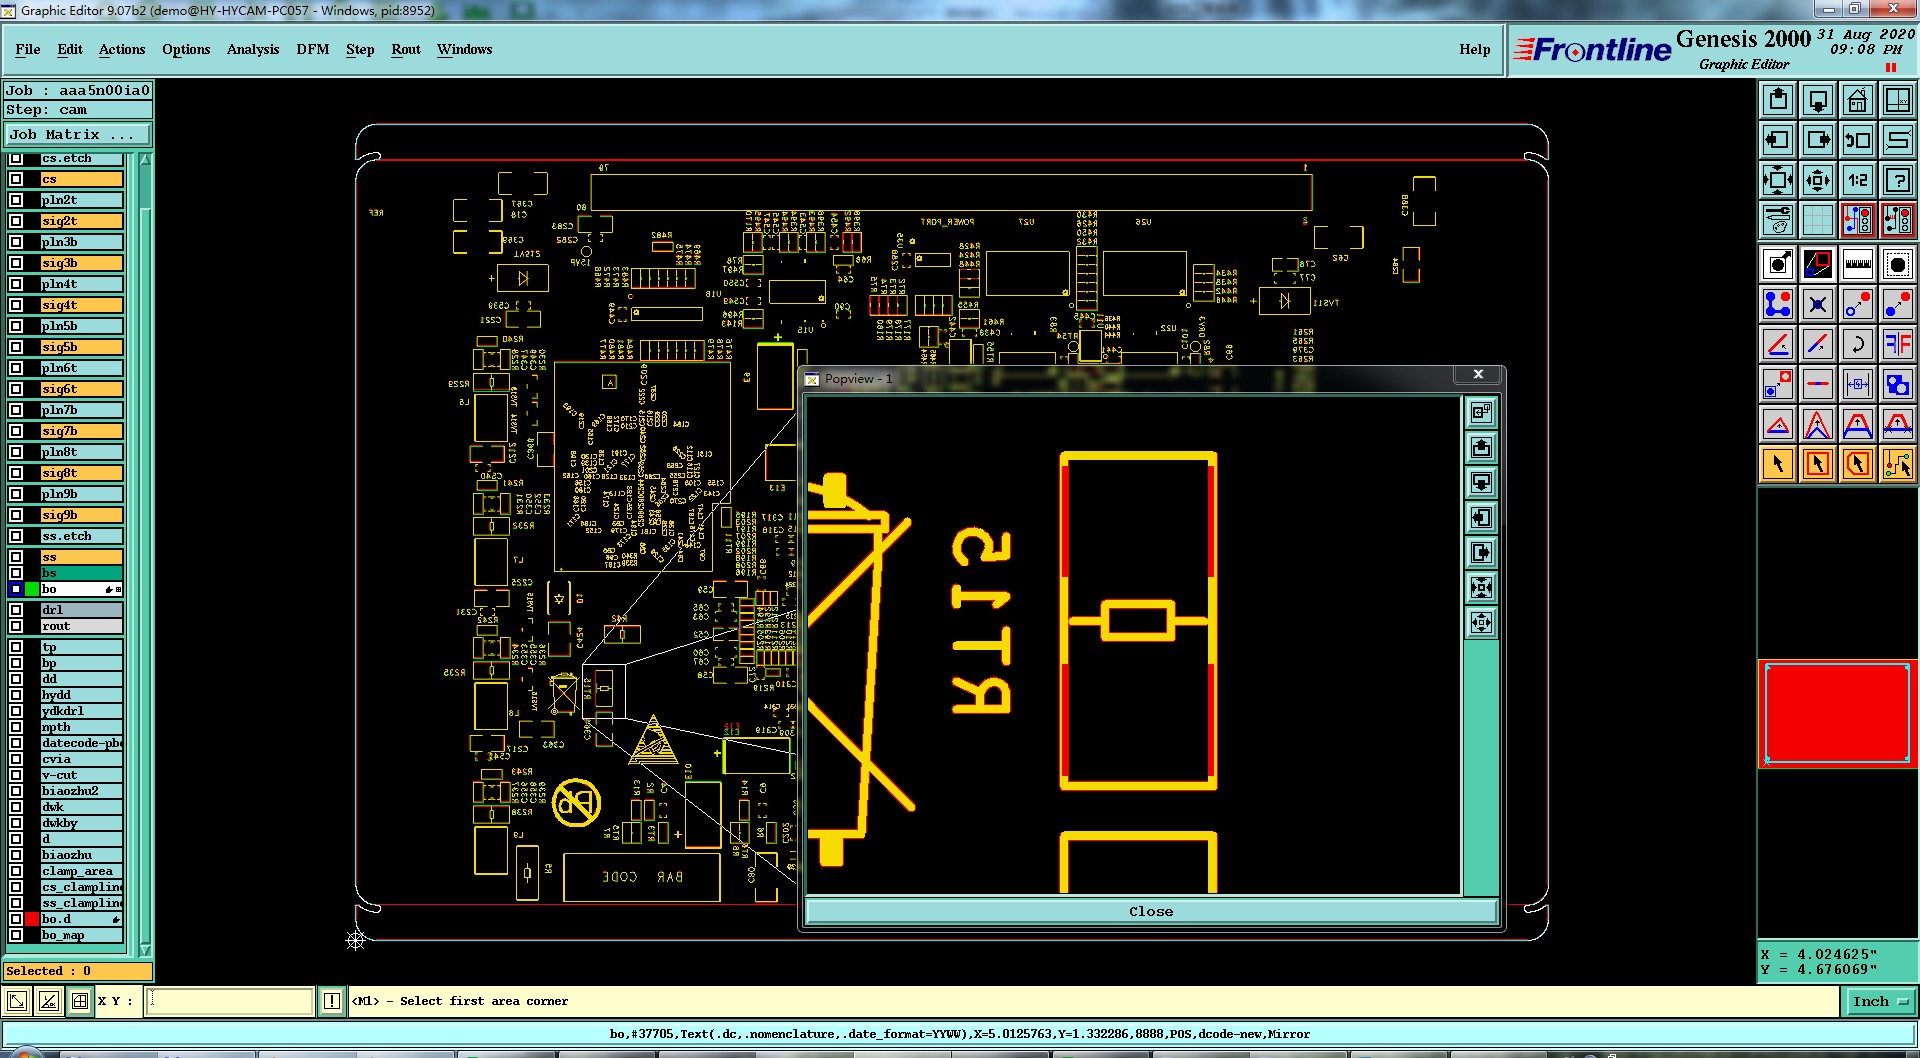1920x1058 pixels.
Task: Click the Home view house icon
Action: tap(1857, 100)
